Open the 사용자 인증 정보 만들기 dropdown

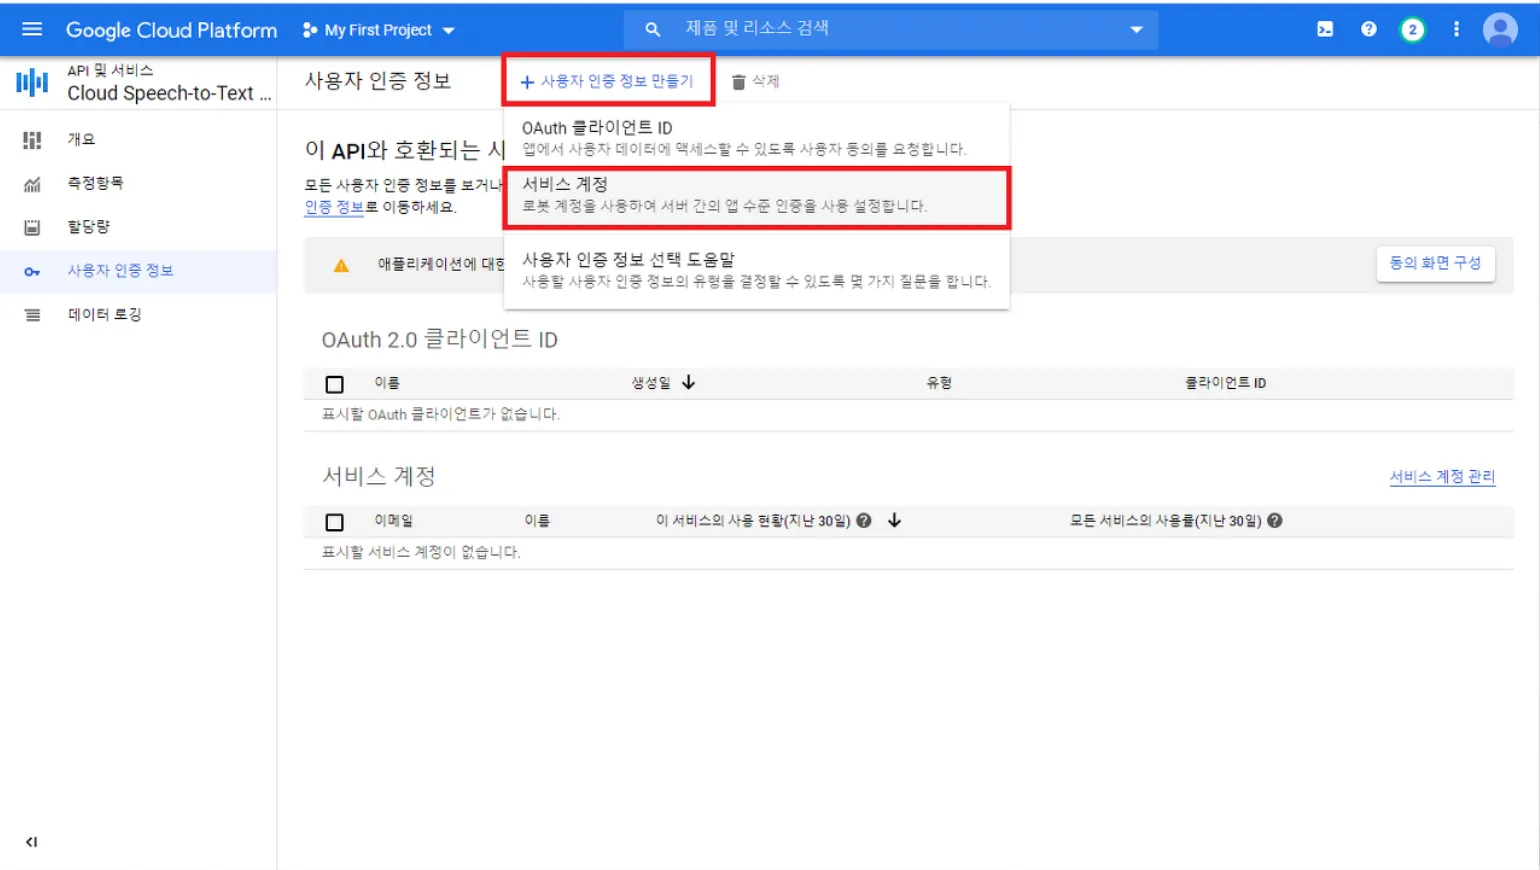click(607, 81)
